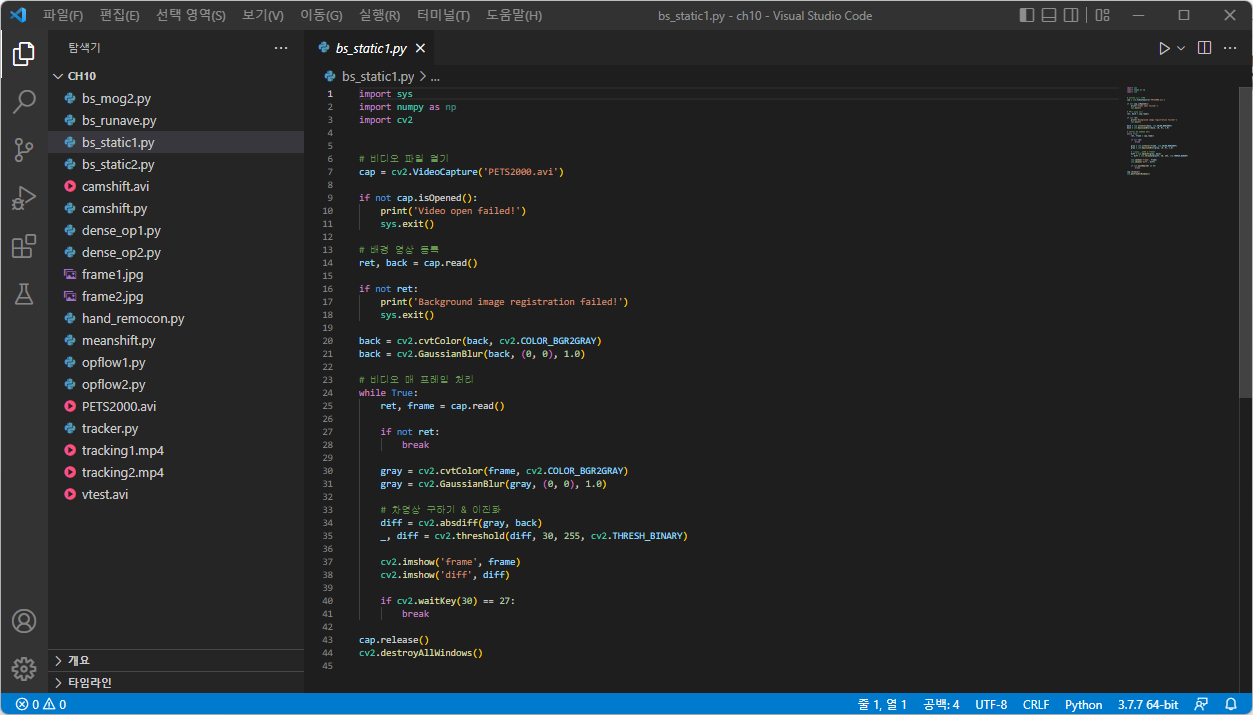The image size is (1253, 715).
Task: Run Python file with play button
Action: [1164, 48]
